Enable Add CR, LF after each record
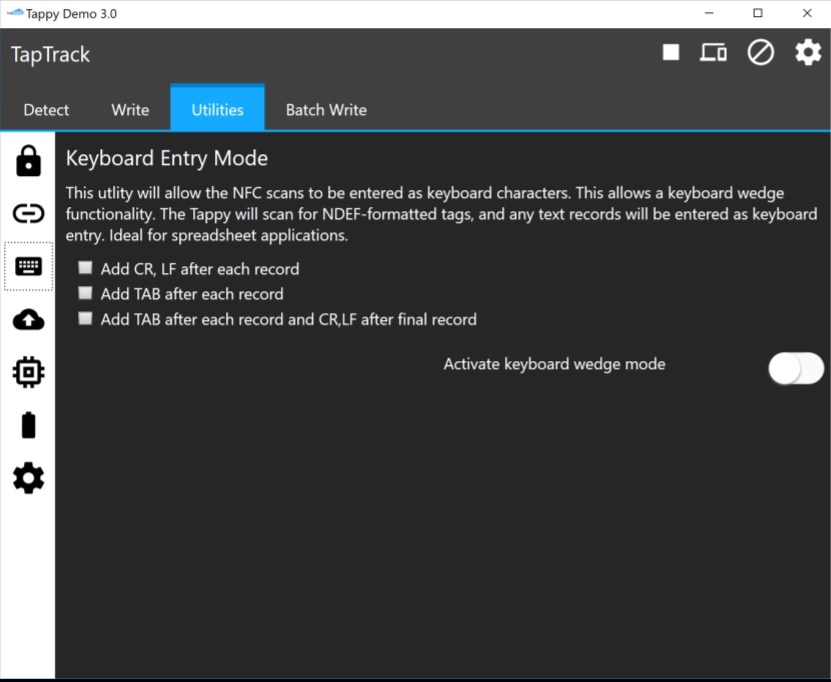 [86, 268]
